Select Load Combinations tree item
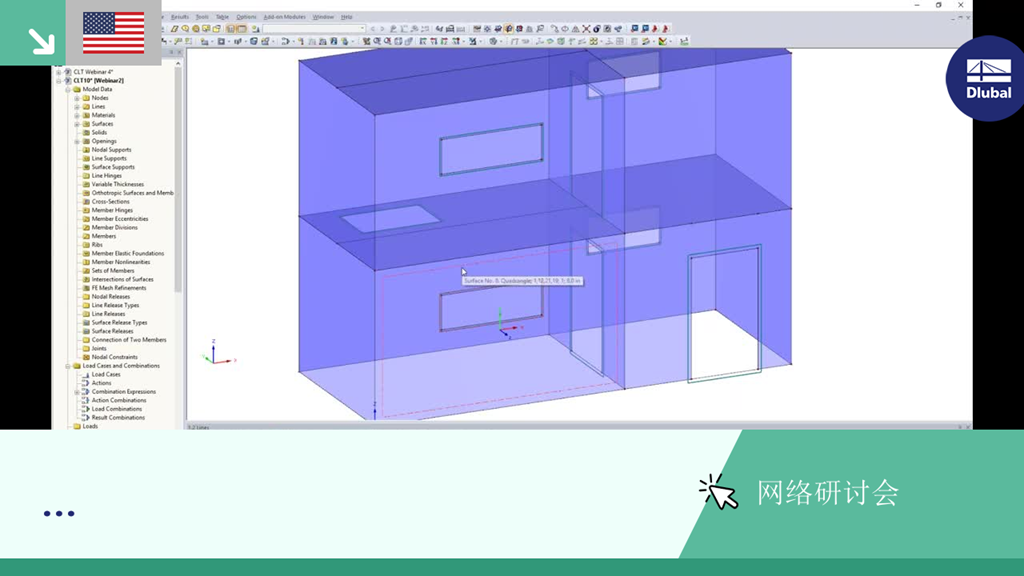Screen dimensions: 1024x576 click(116, 409)
